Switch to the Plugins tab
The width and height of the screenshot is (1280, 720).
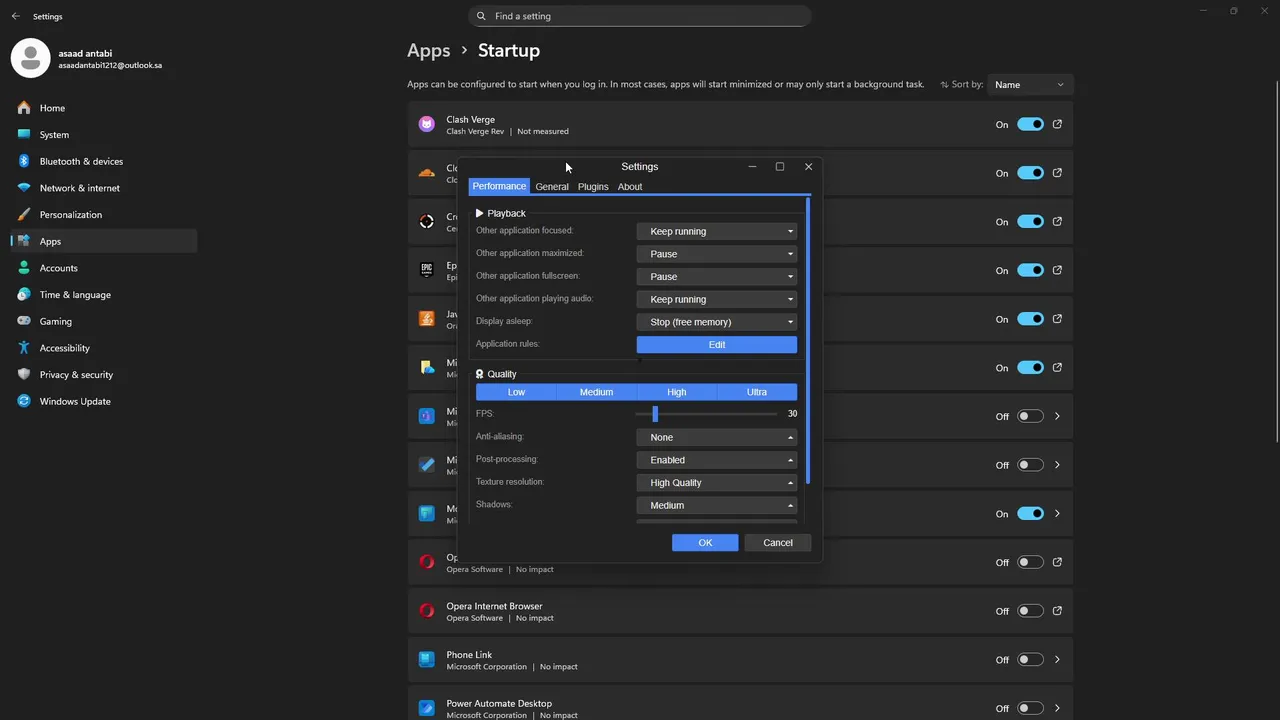point(593,187)
